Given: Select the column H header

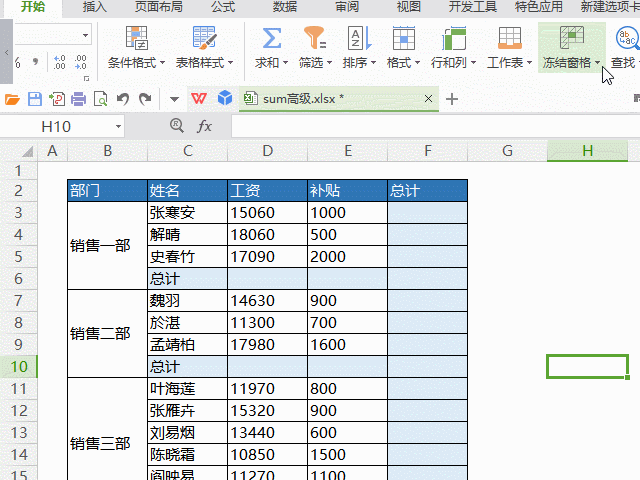Looking at the screenshot, I should point(587,150).
